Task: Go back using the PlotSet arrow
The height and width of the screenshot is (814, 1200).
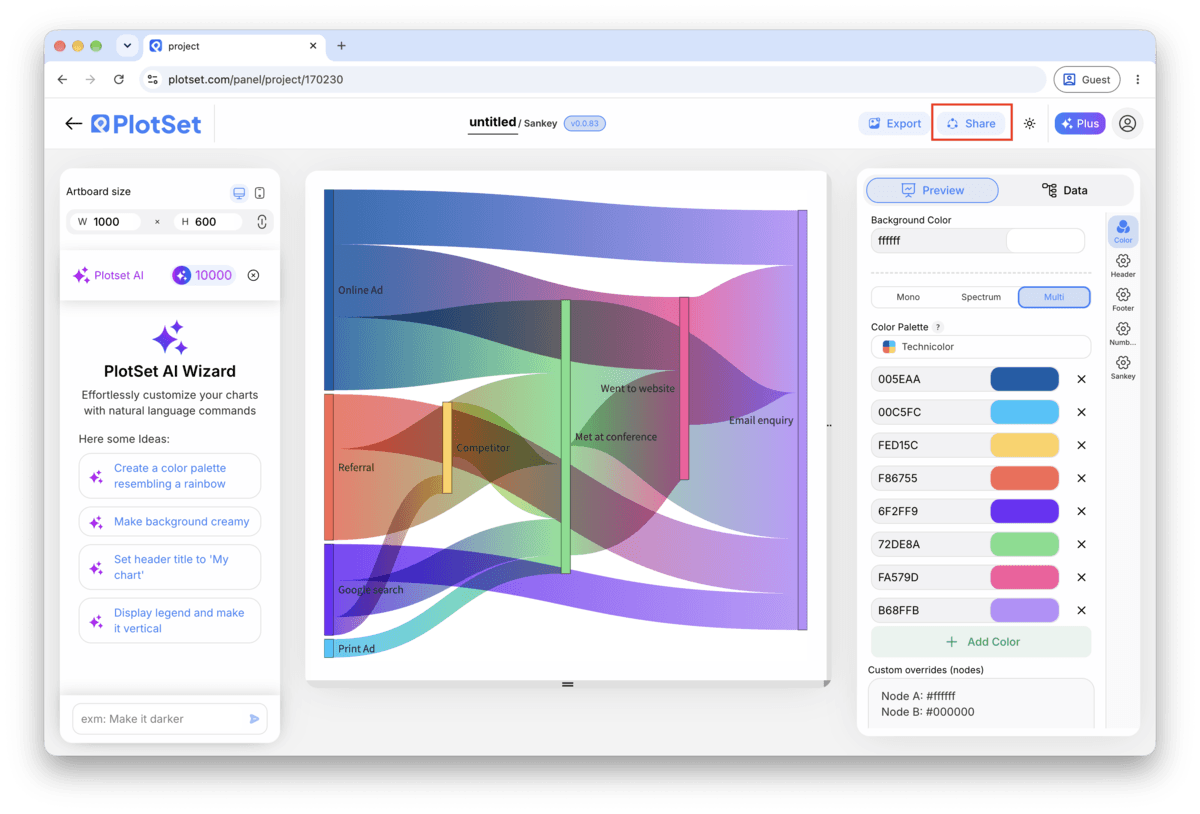Action: click(x=73, y=124)
